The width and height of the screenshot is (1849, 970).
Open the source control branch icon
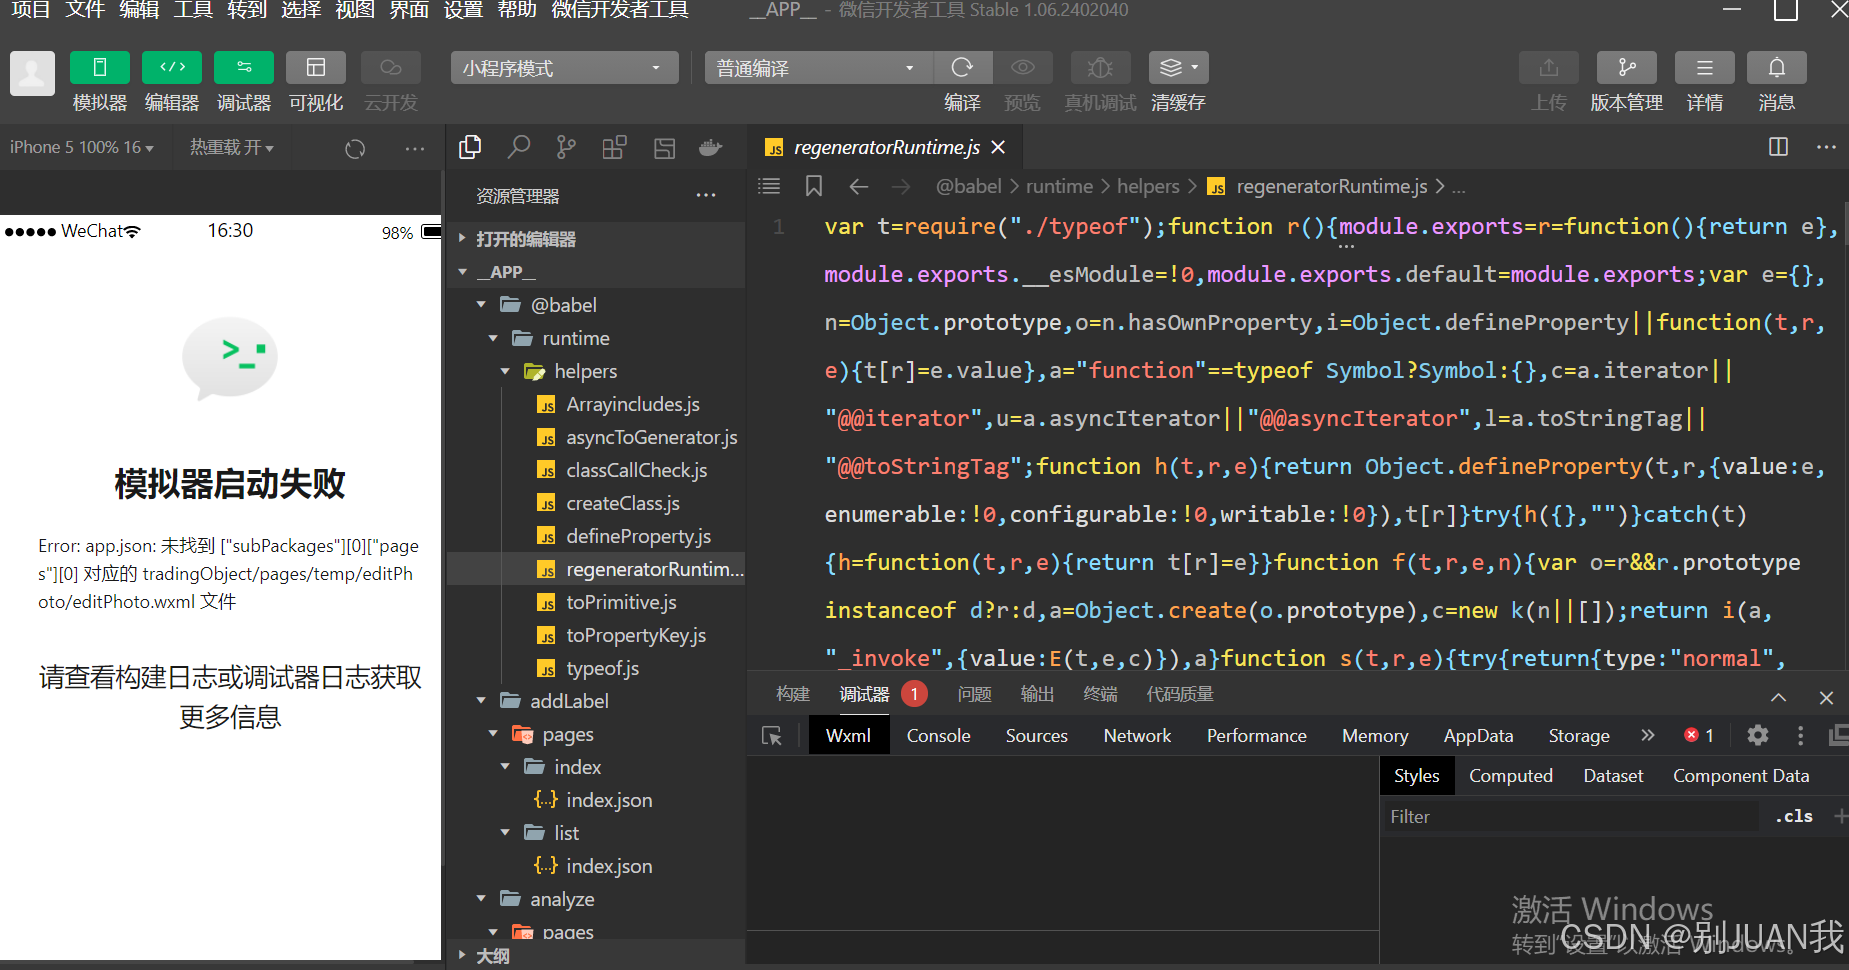pyautogui.click(x=566, y=148)
